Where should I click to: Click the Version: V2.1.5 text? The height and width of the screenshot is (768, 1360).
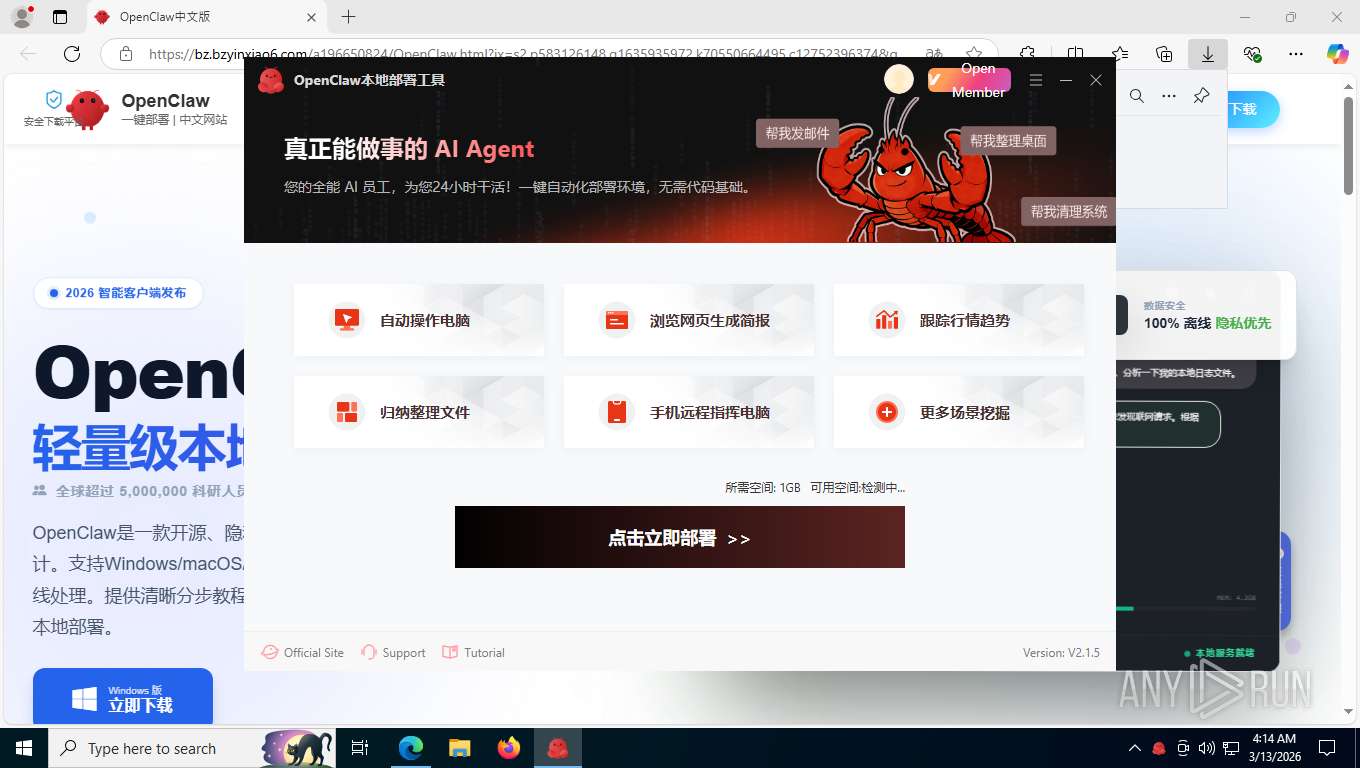click(1061, 652)
